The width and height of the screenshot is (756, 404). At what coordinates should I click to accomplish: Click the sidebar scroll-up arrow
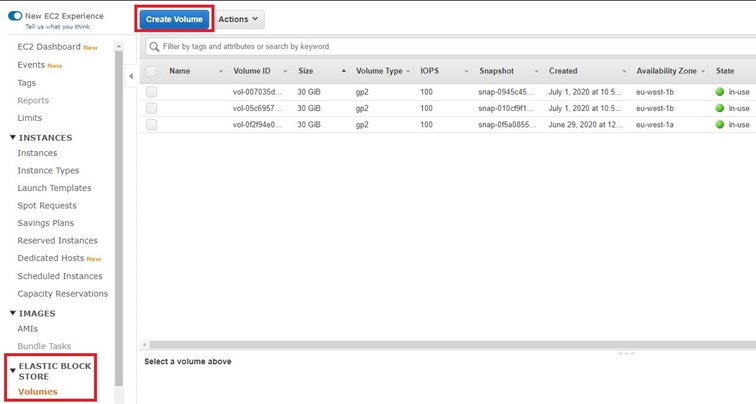(119, 46)
